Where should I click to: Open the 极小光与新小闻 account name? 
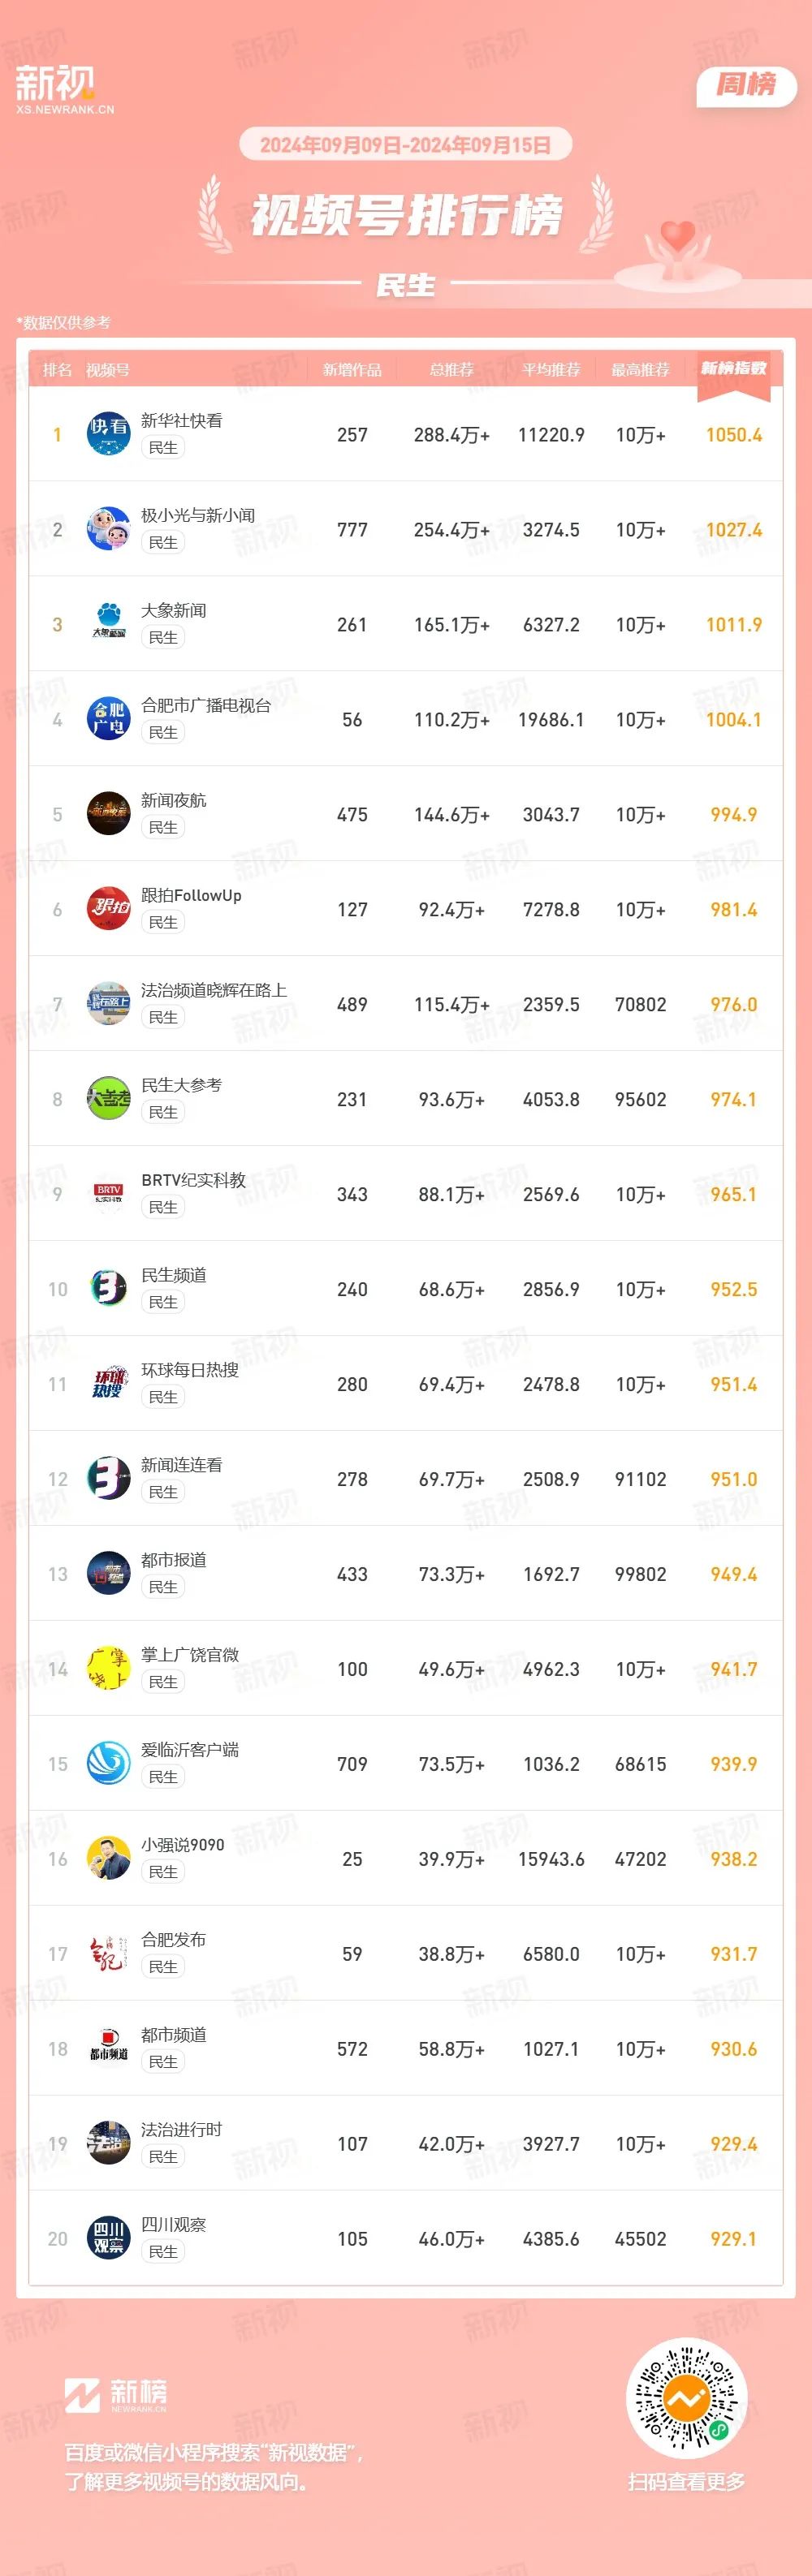tap(198, 515)
